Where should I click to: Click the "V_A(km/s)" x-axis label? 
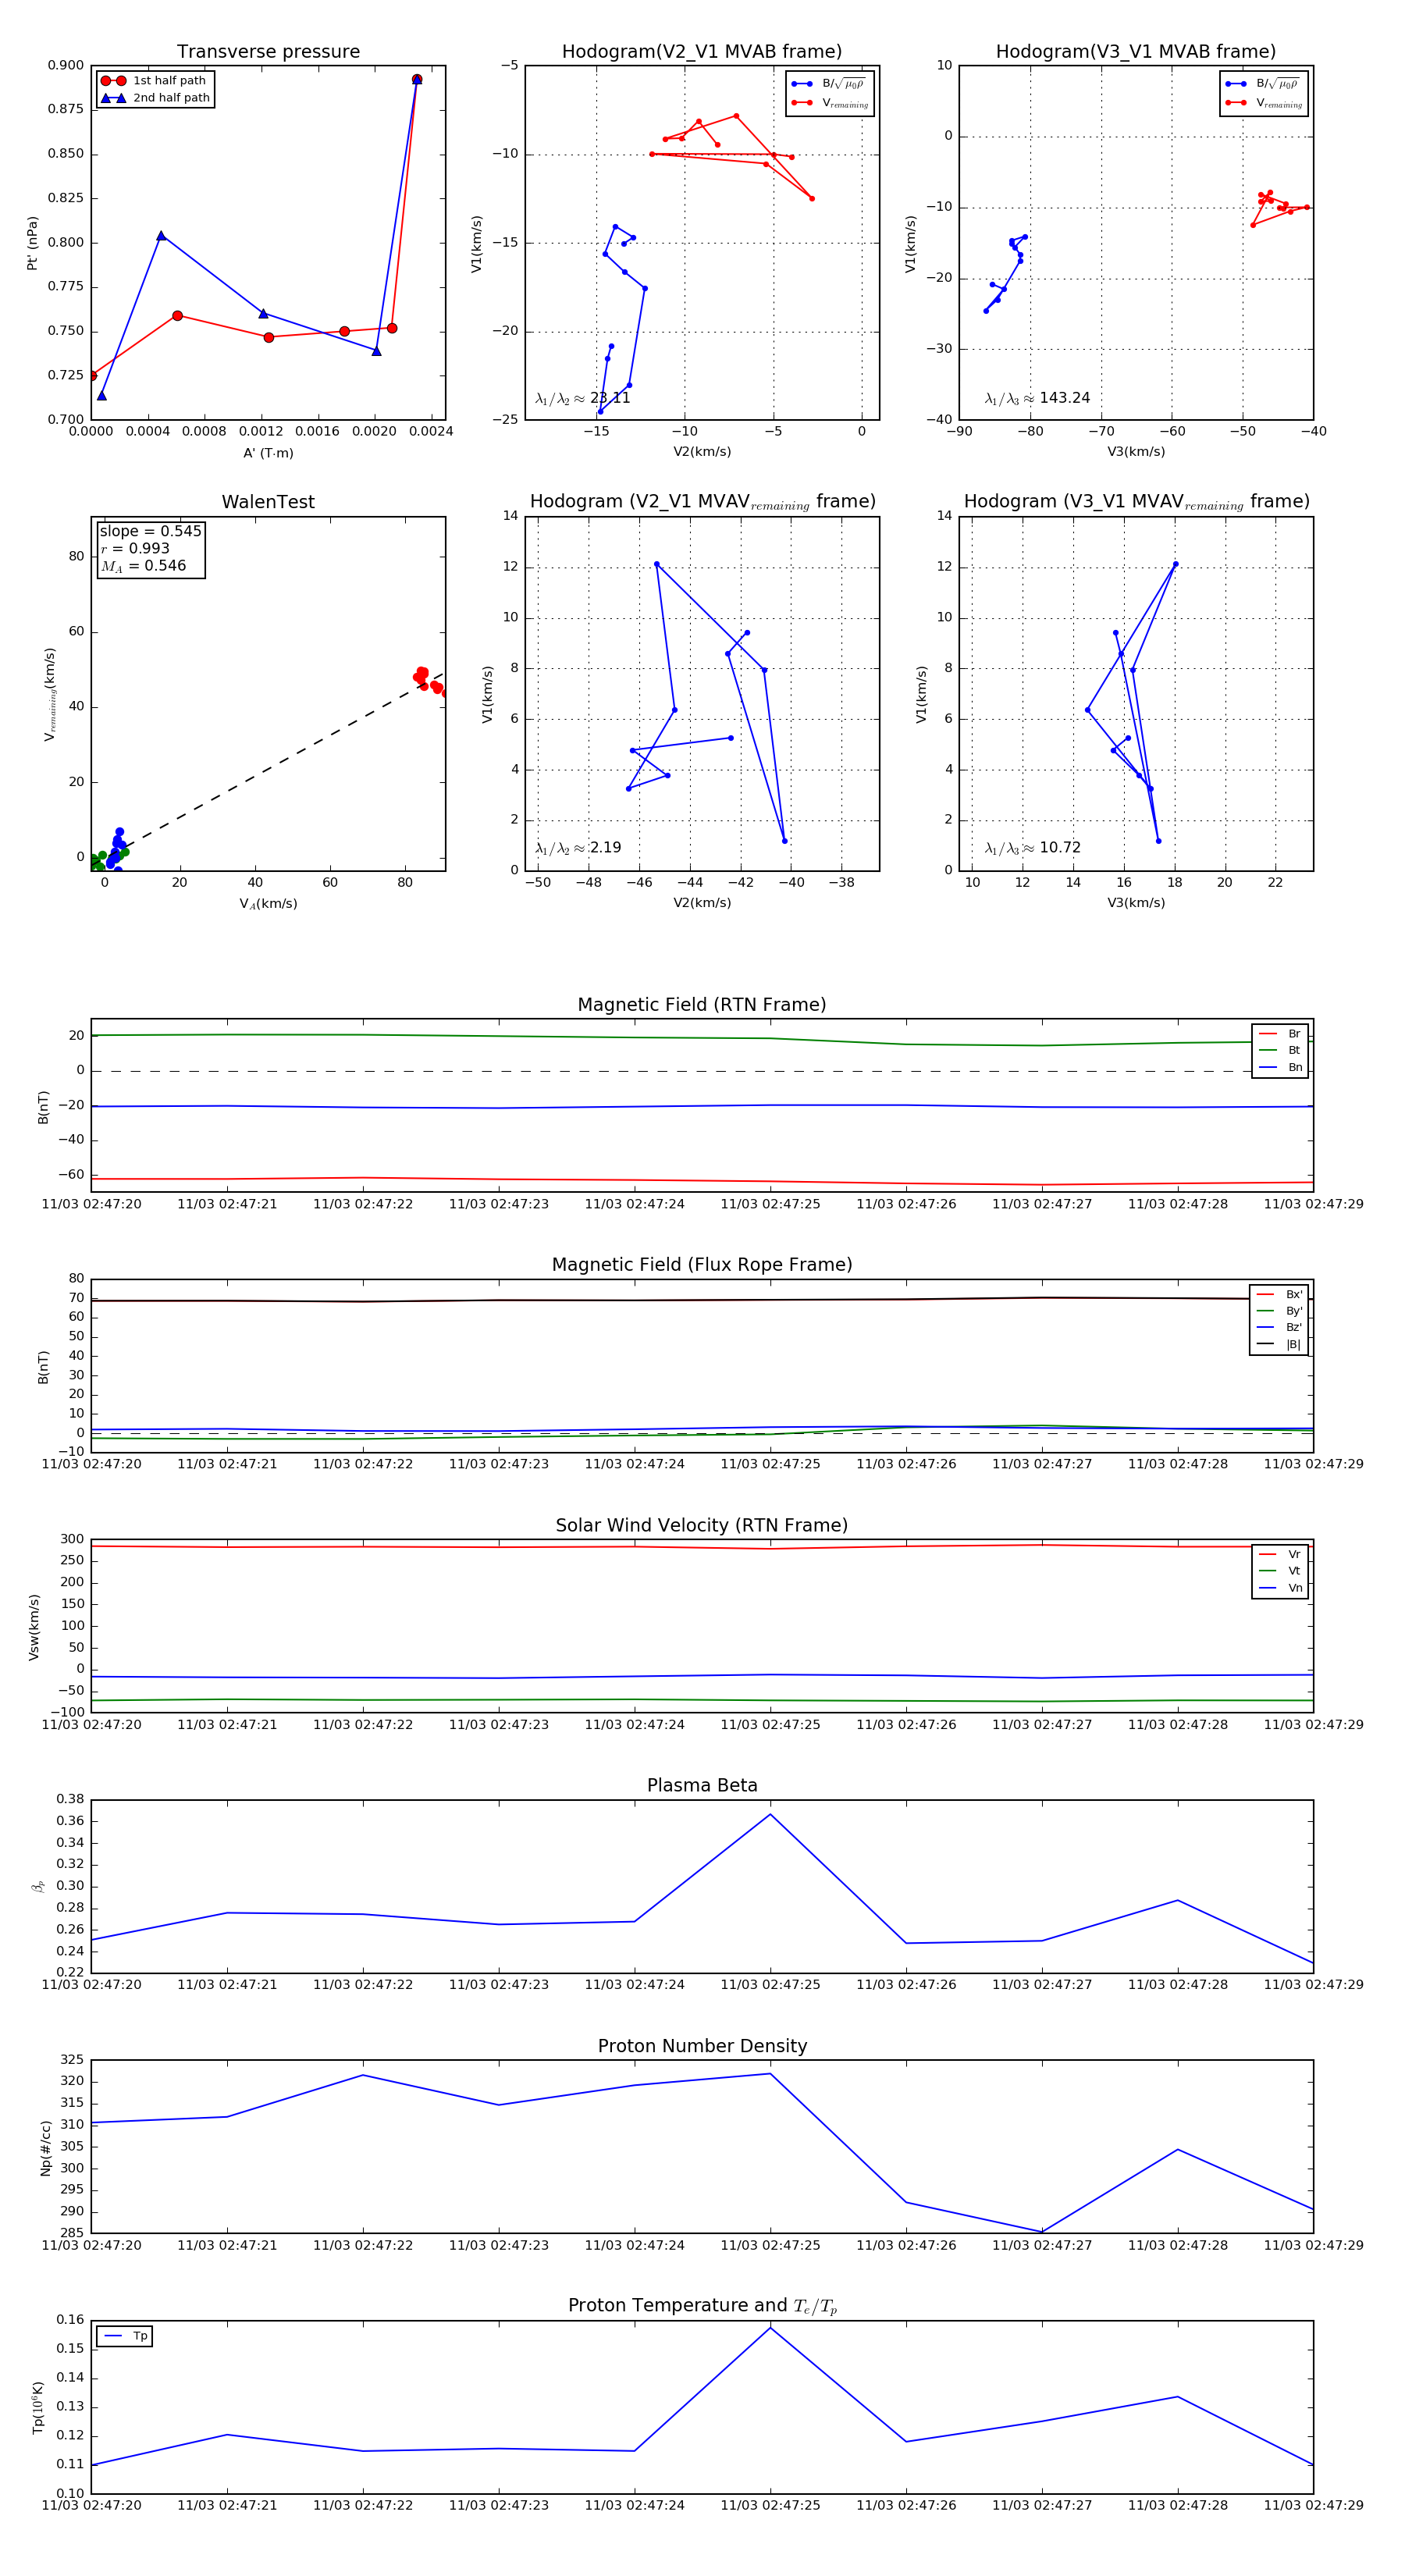click(x=268, y=904)
